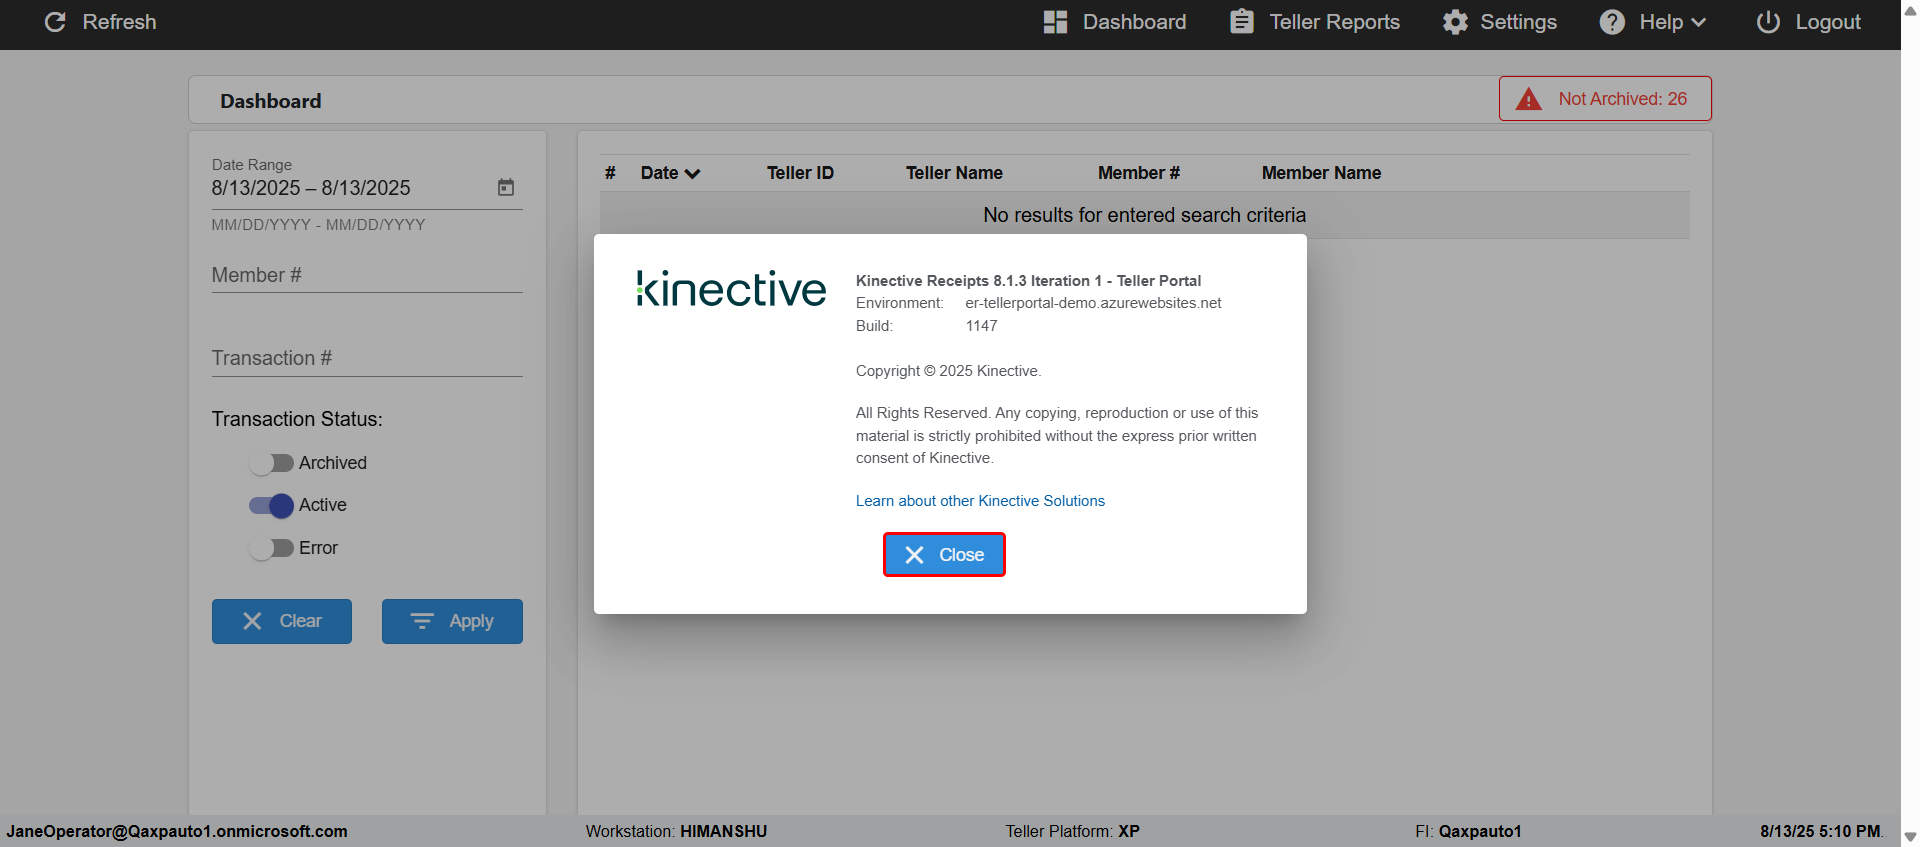Log out using the Logout item
The width and height of the screenshot is (1920, 847).
point(1808,22)
